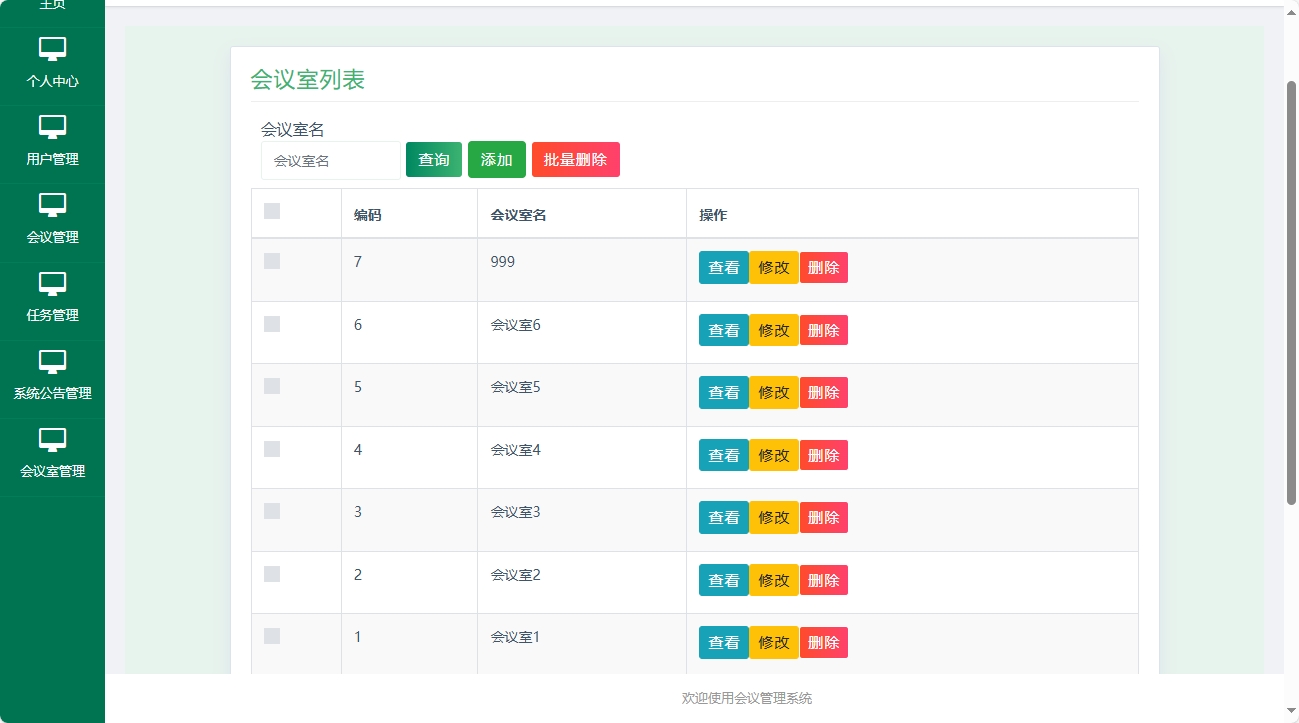Enable the checkbox for 会议室3 row
The image size is (1299, 723).
pyautogui.click(x=270, y=510)
